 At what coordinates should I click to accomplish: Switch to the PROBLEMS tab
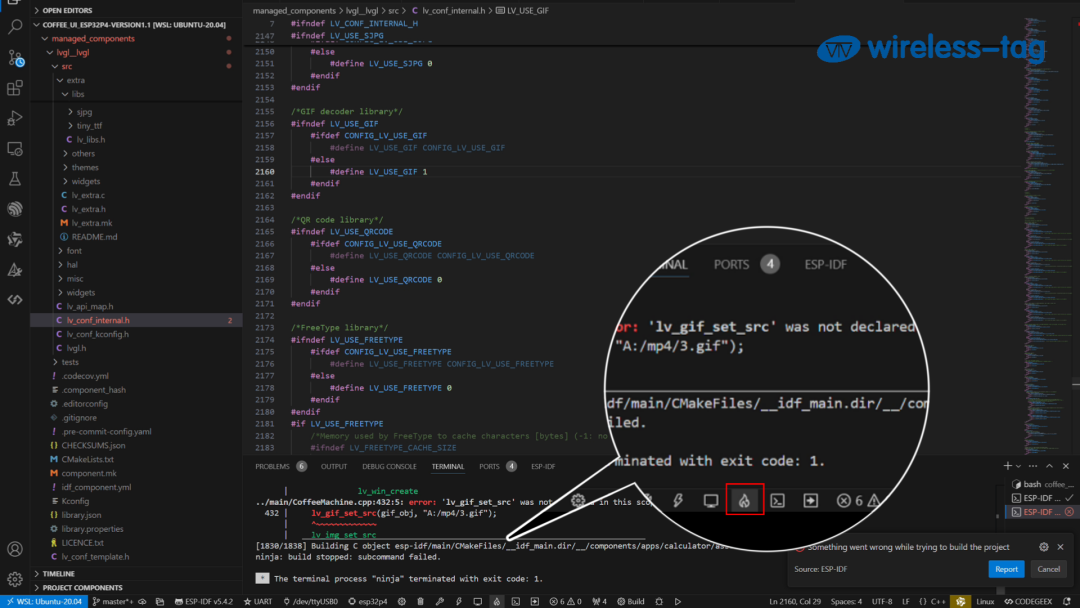(x=271, y=466)
